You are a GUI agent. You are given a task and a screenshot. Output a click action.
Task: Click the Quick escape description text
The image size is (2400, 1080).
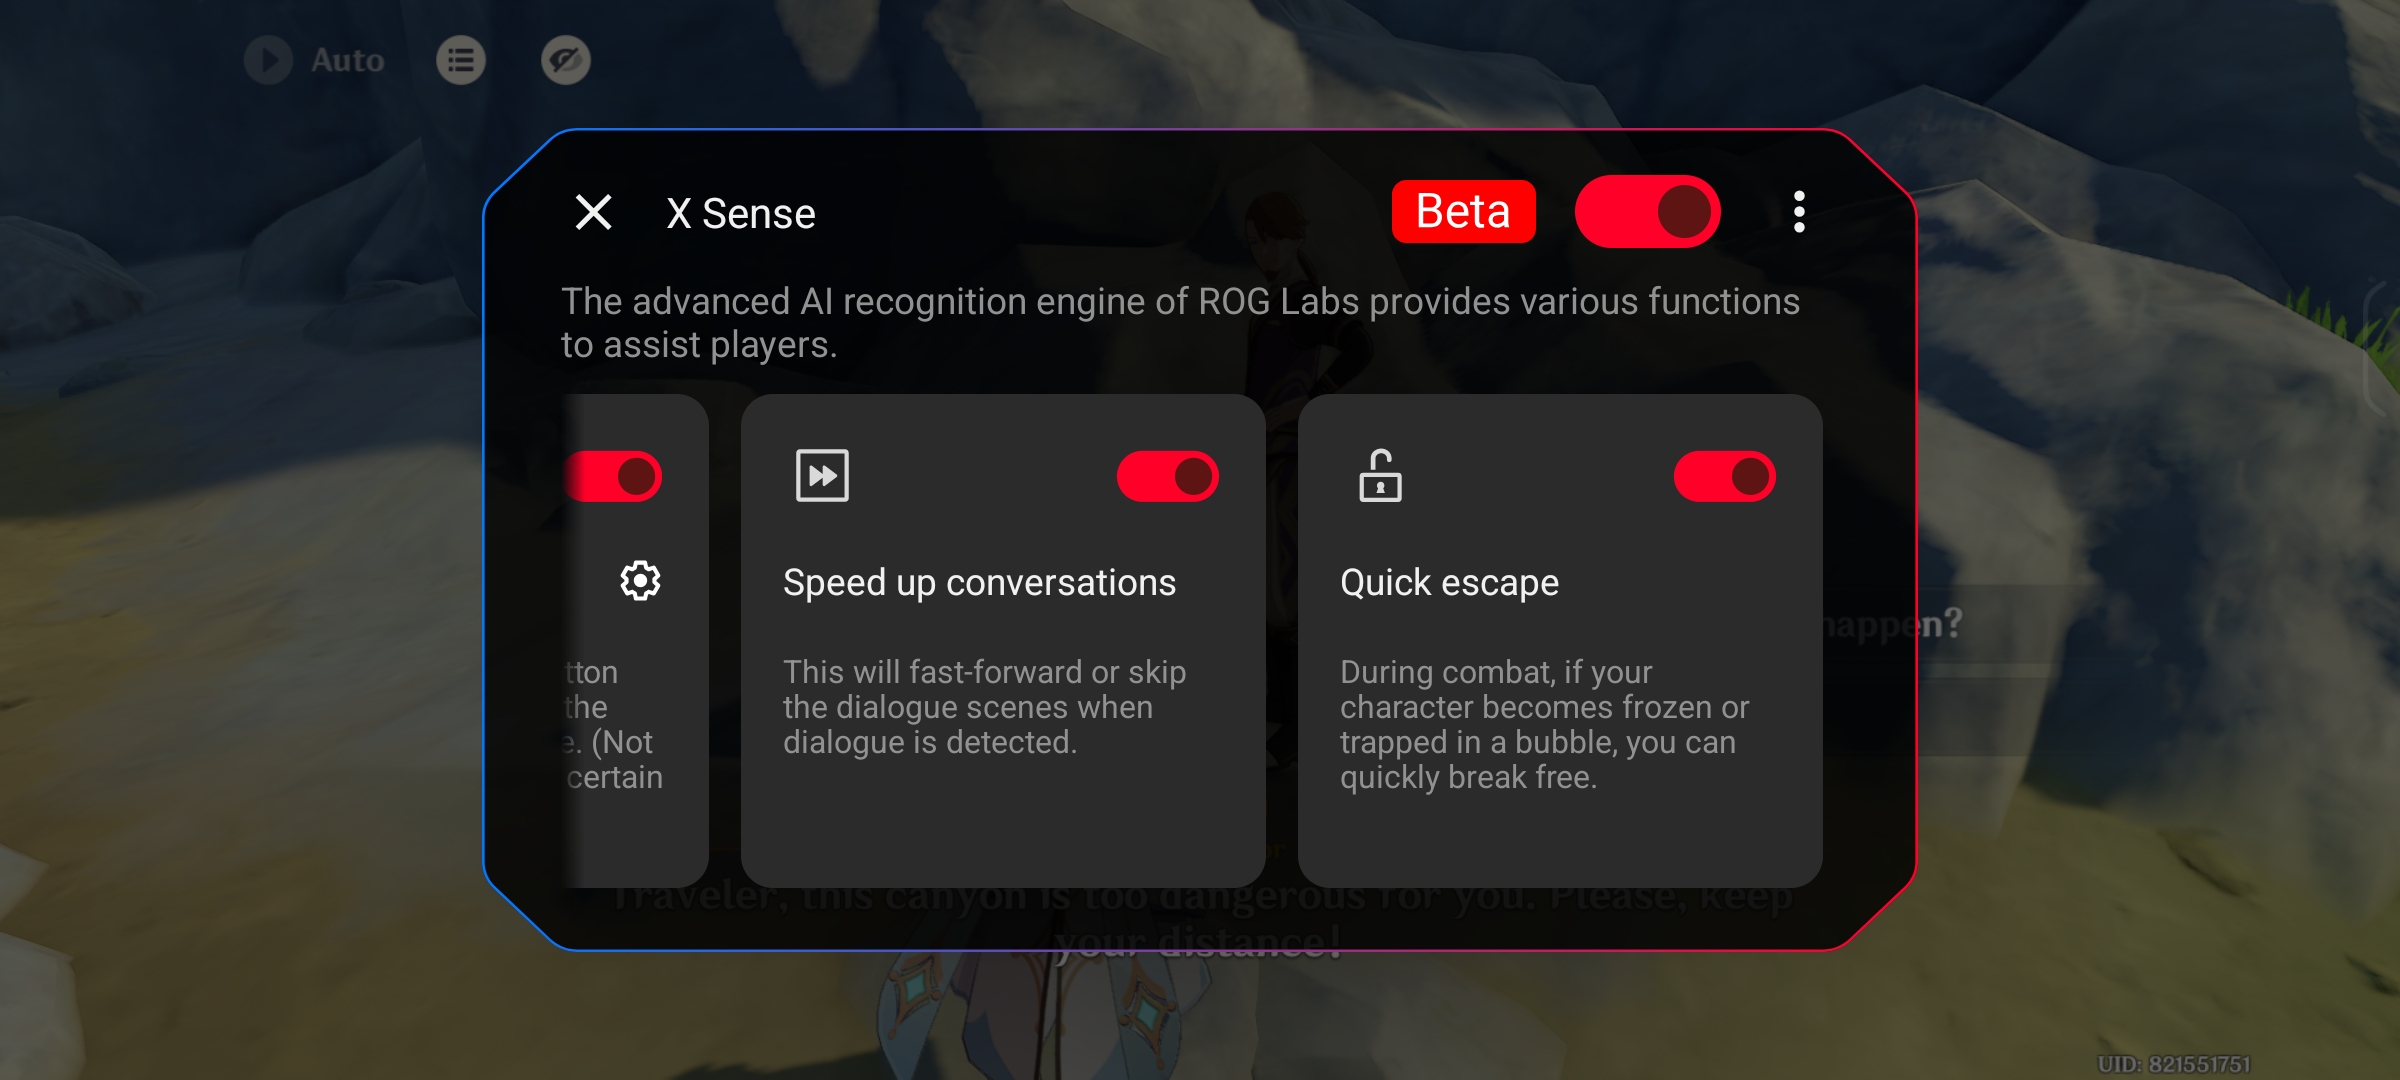click(1544, 724)
